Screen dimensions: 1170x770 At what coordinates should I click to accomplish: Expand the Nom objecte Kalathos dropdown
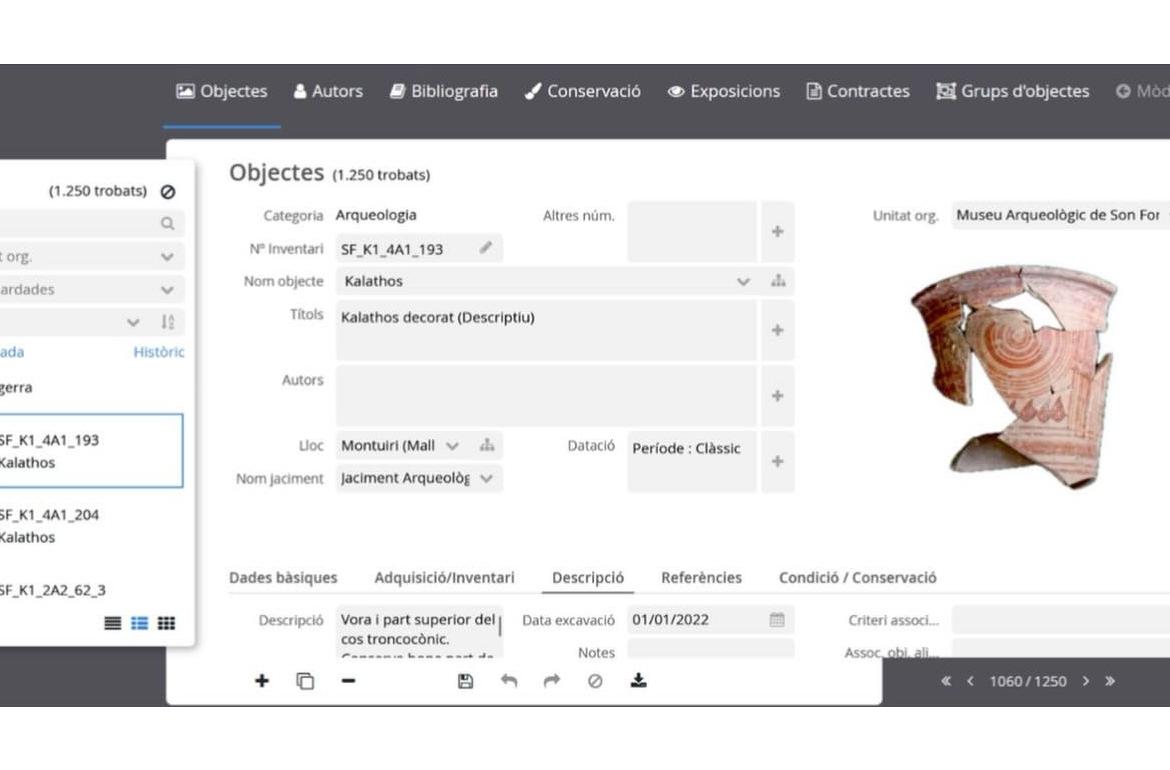tap(743, 282)
